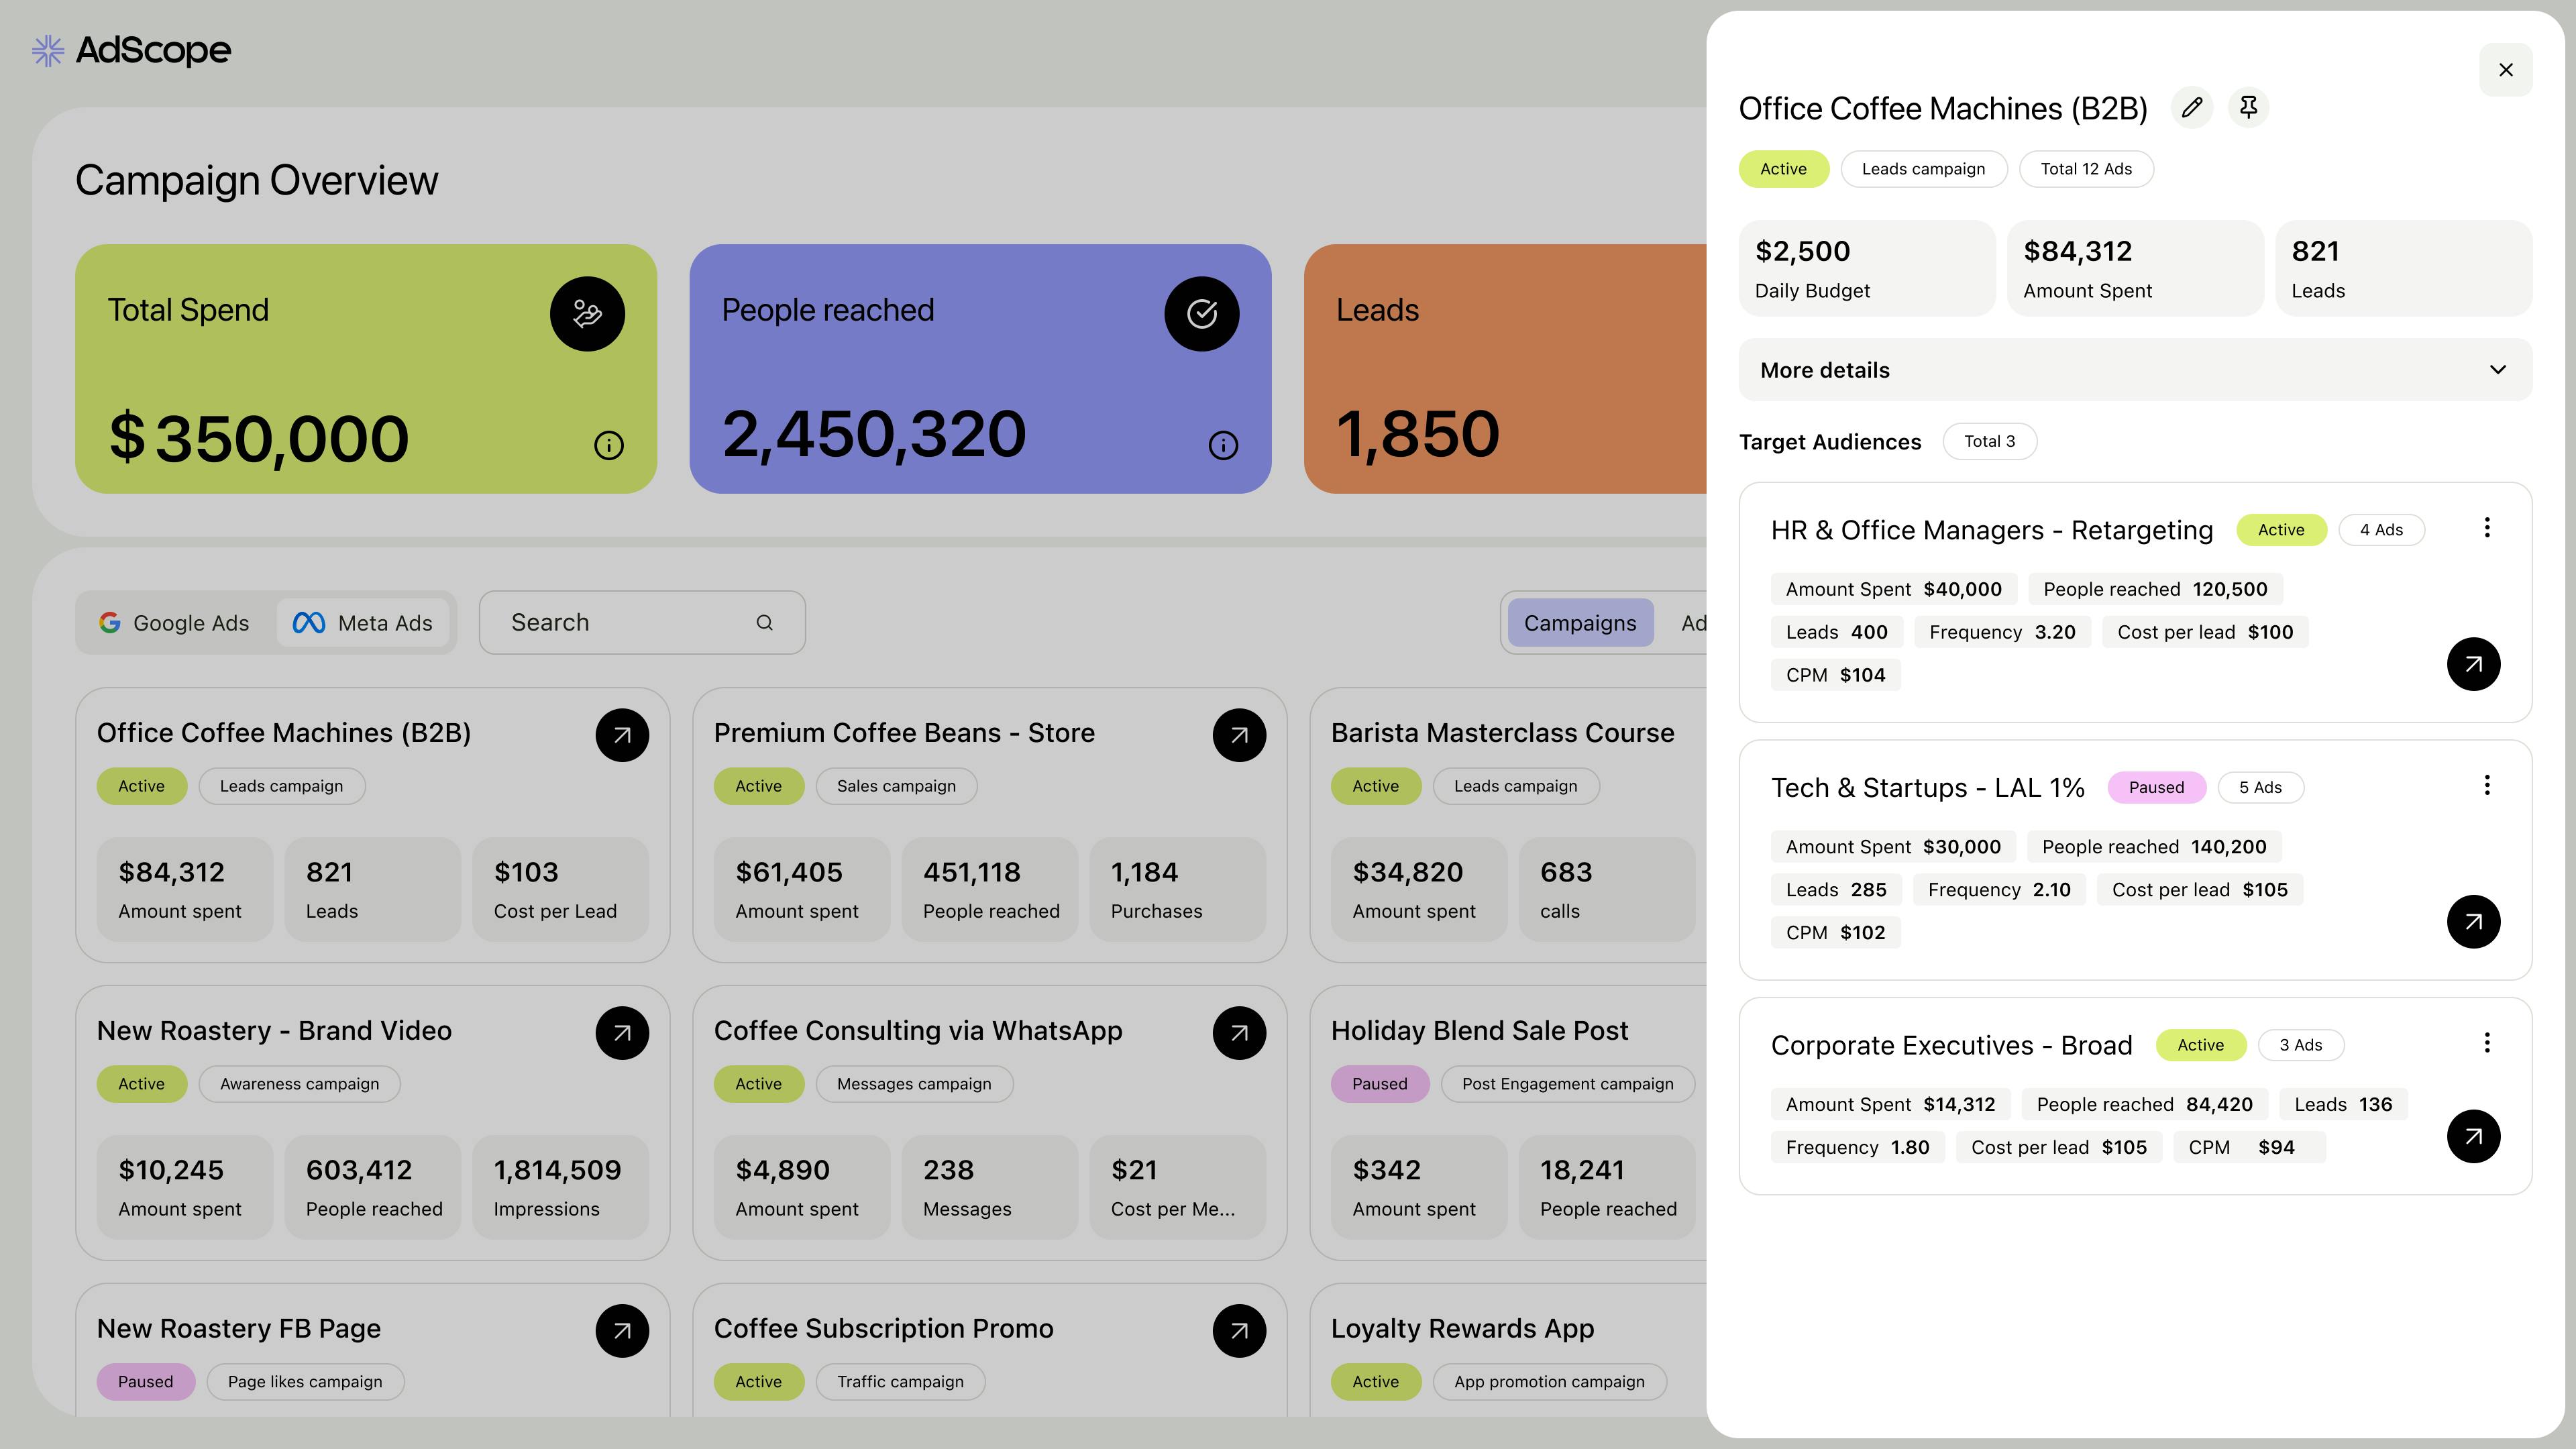Screen dimensions: 2576x1449
Task: Open Corporate Executives Broad audience arrow
Action: [2473, 1137]
